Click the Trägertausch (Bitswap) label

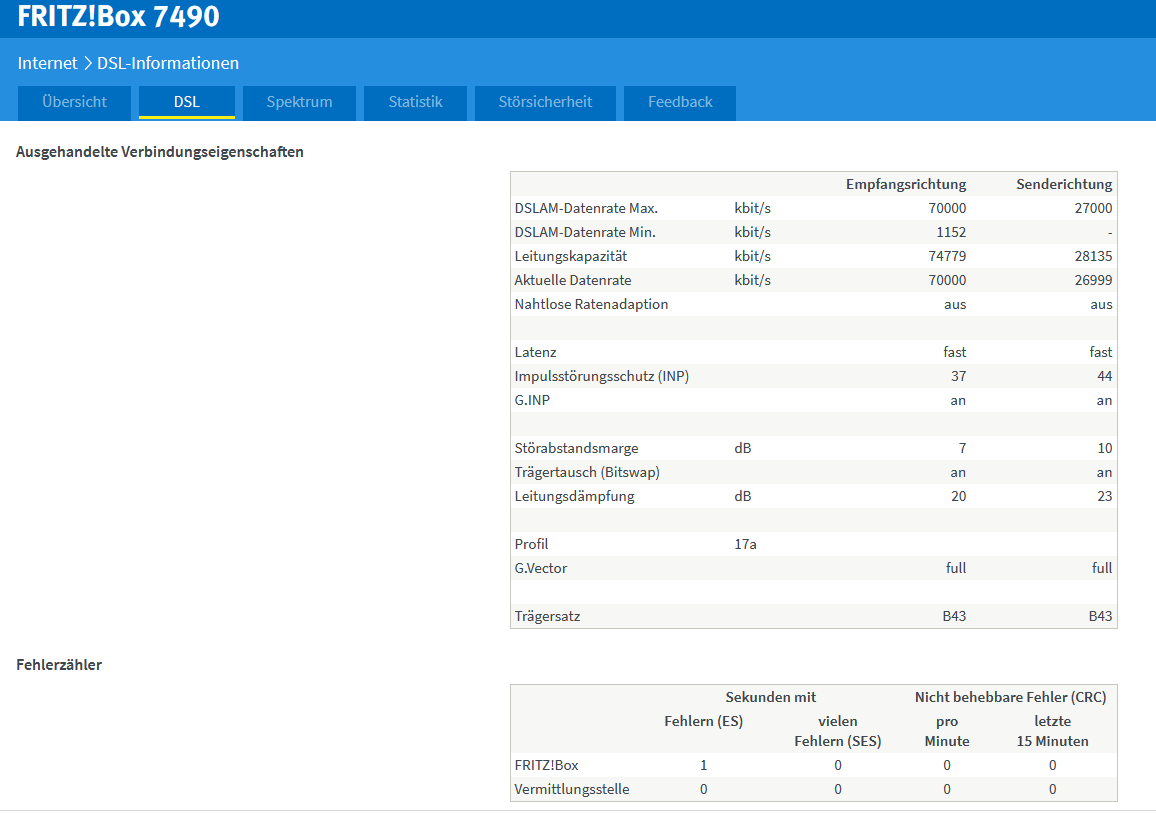[587, 472]
